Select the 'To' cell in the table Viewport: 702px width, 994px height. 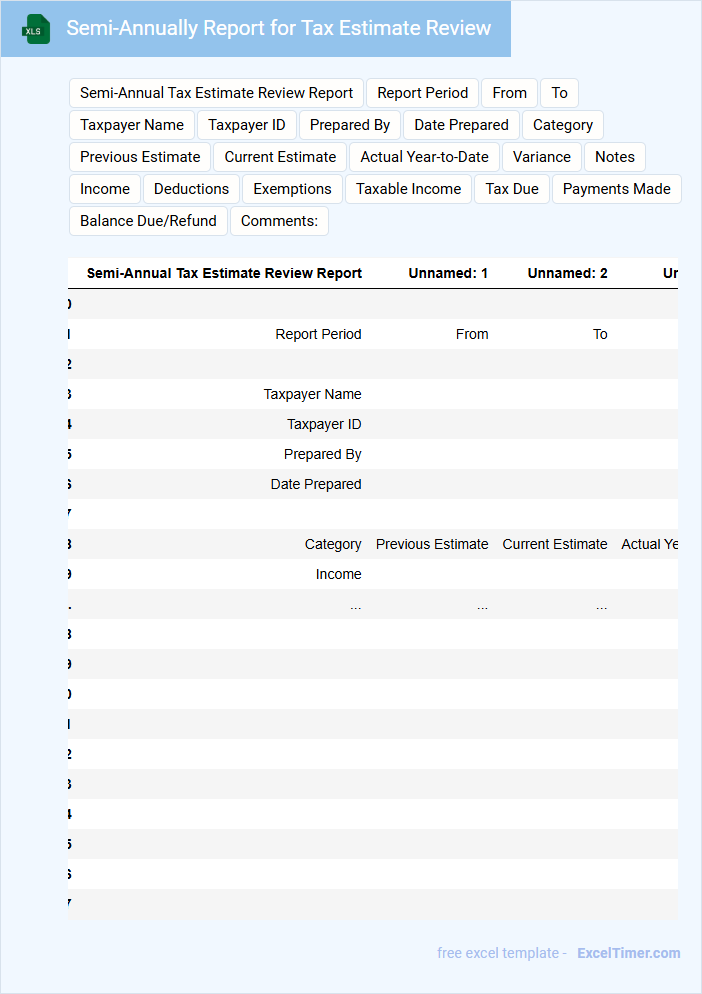(600, 334)
